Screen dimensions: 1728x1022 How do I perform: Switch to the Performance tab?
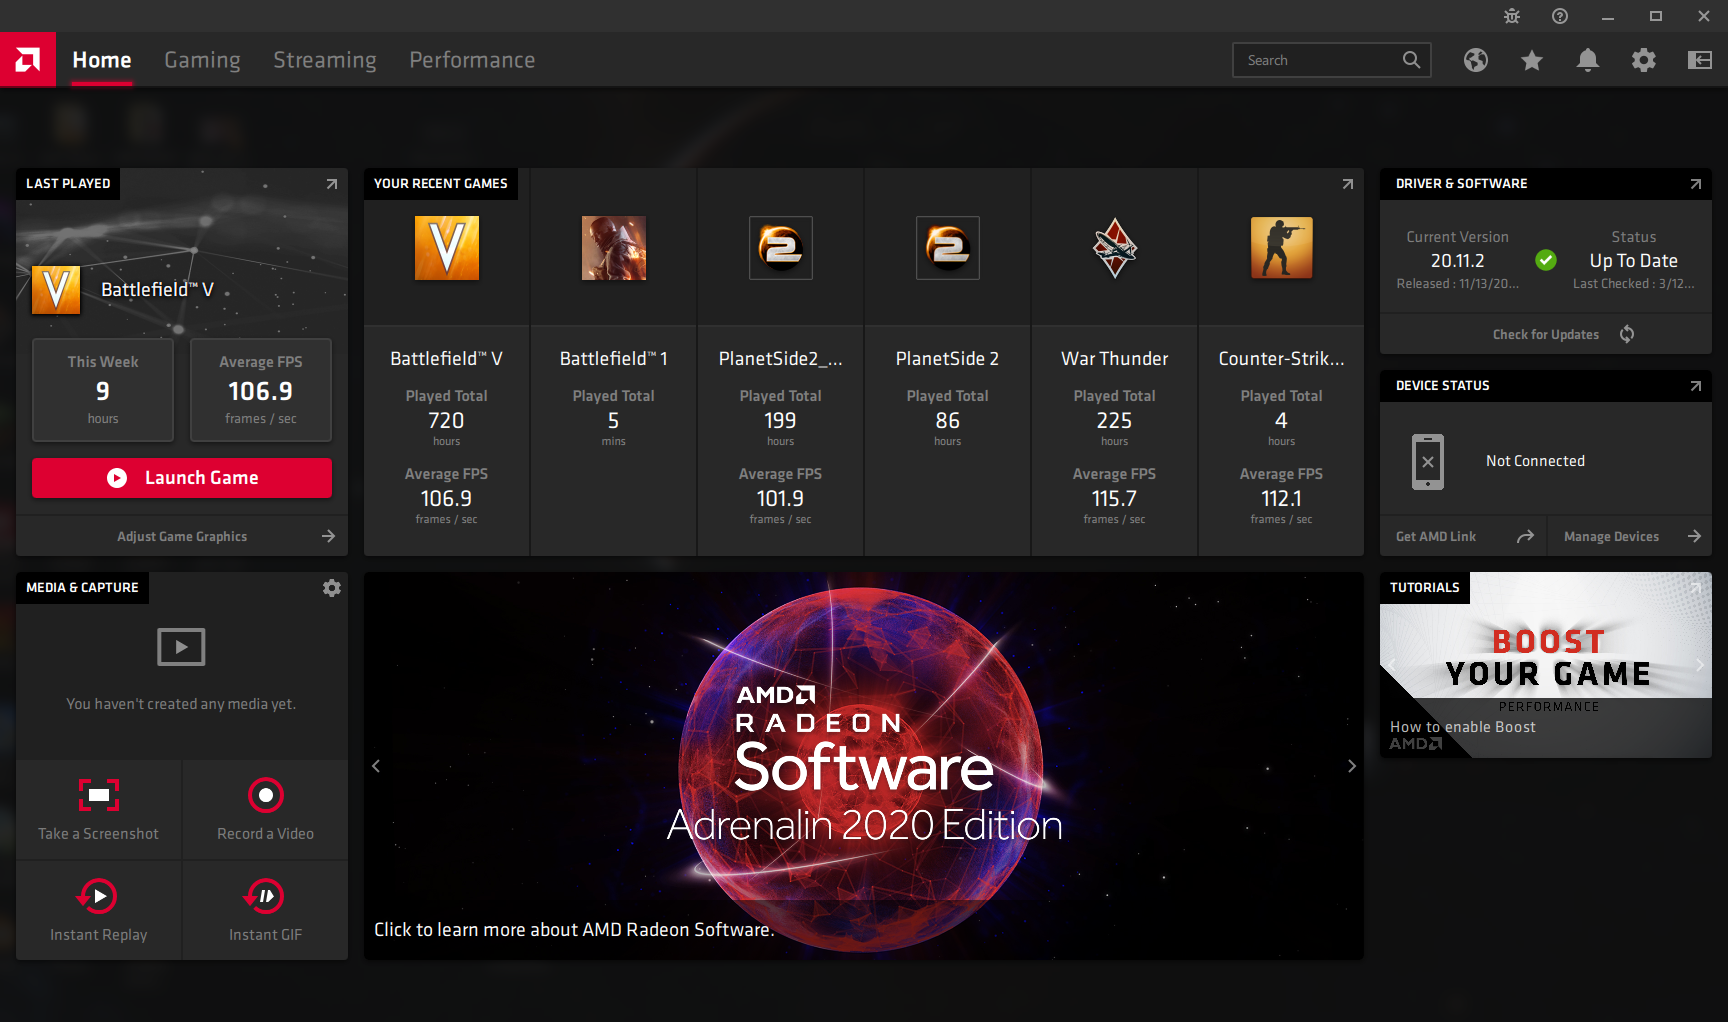click(x=472, y=60)
